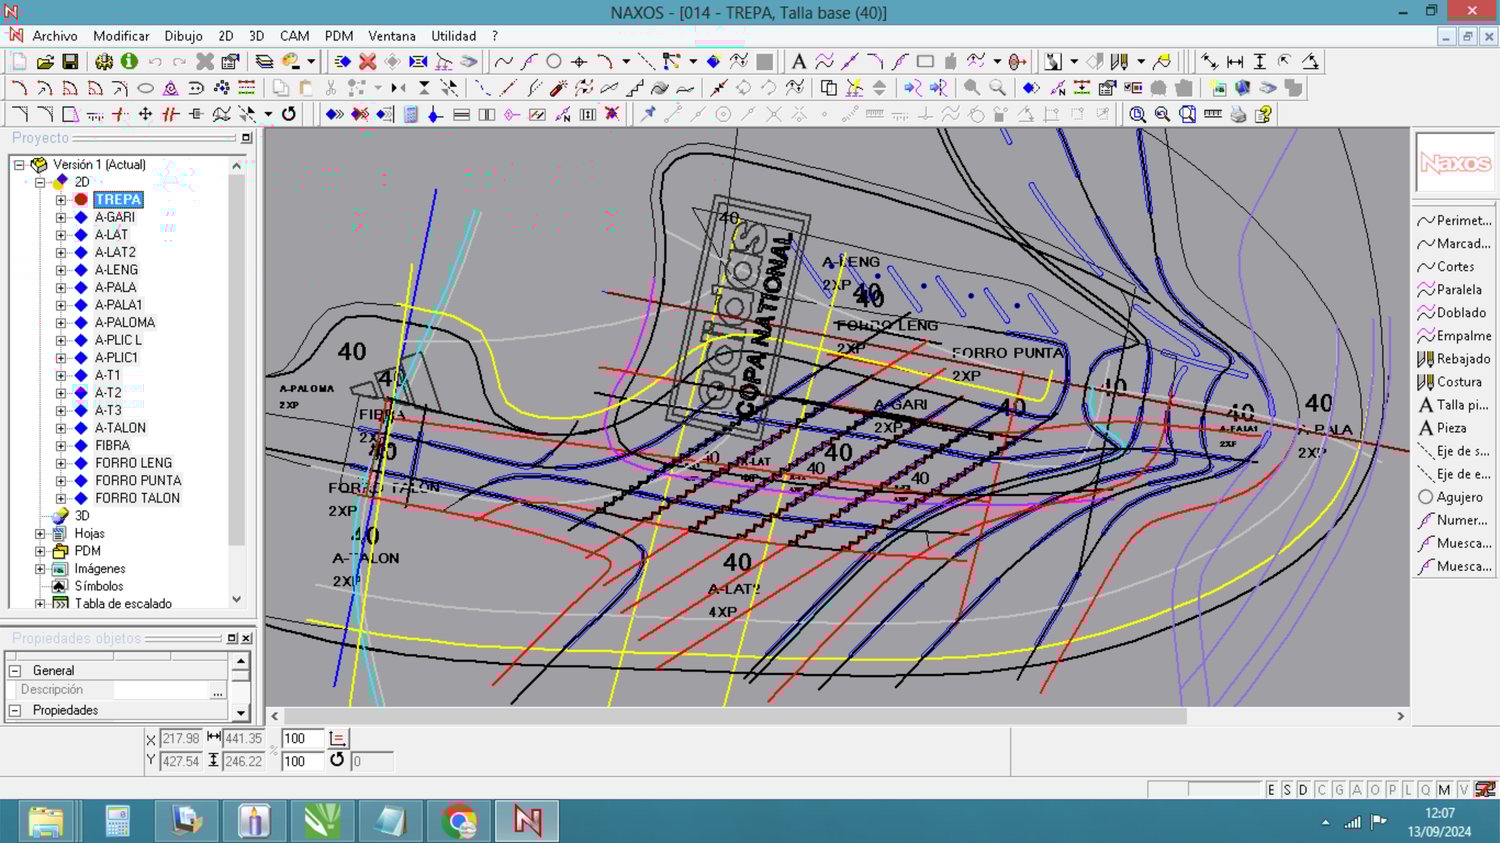Open the CAM menu

point(294,36)
